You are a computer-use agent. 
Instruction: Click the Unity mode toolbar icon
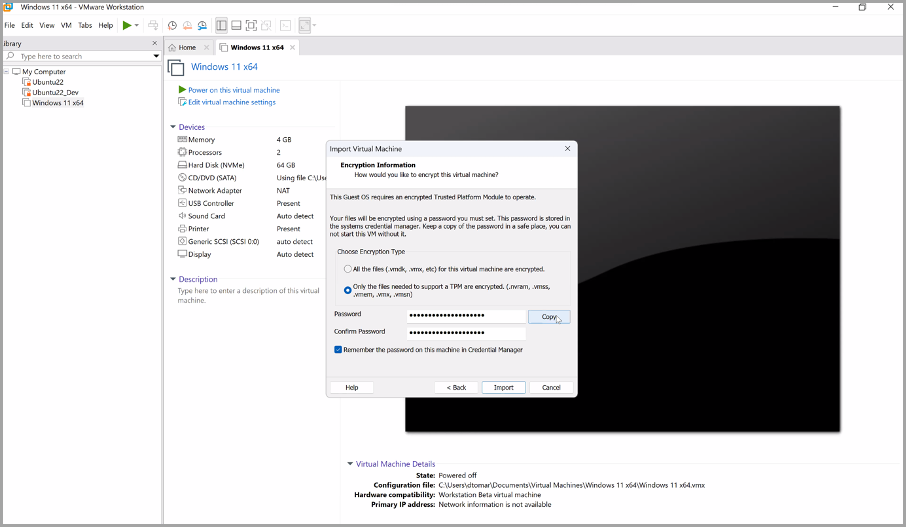(x=266, y=25)
